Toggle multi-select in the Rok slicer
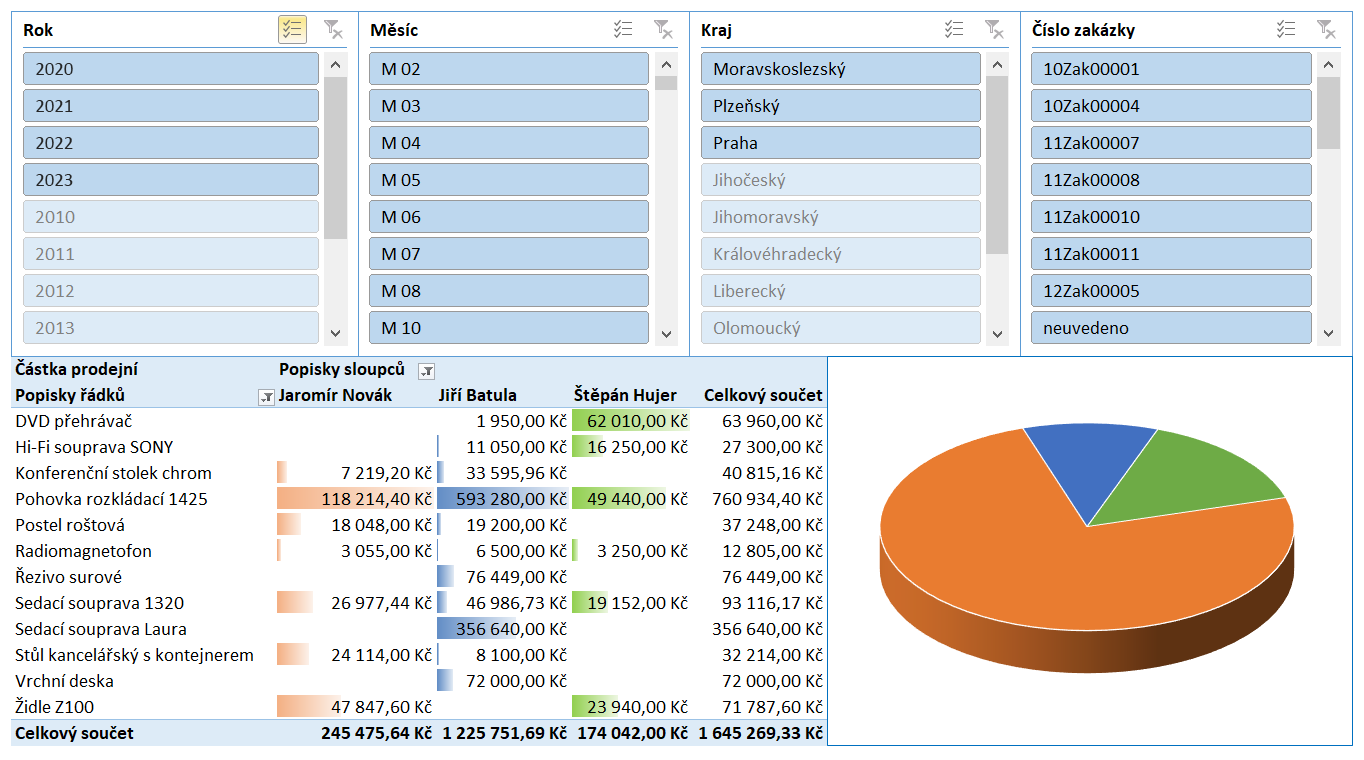Screen dimensions: 1364x760 292,30
